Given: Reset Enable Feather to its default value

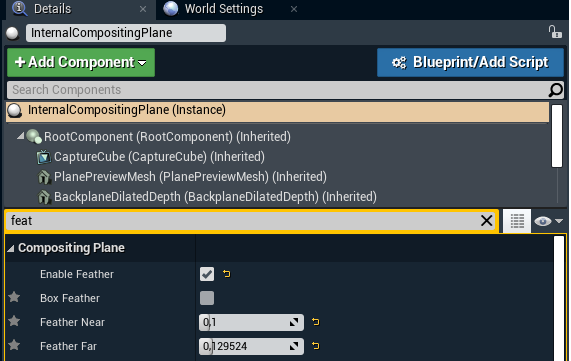Looking at the screenshot, I should (x=227, y=274).
